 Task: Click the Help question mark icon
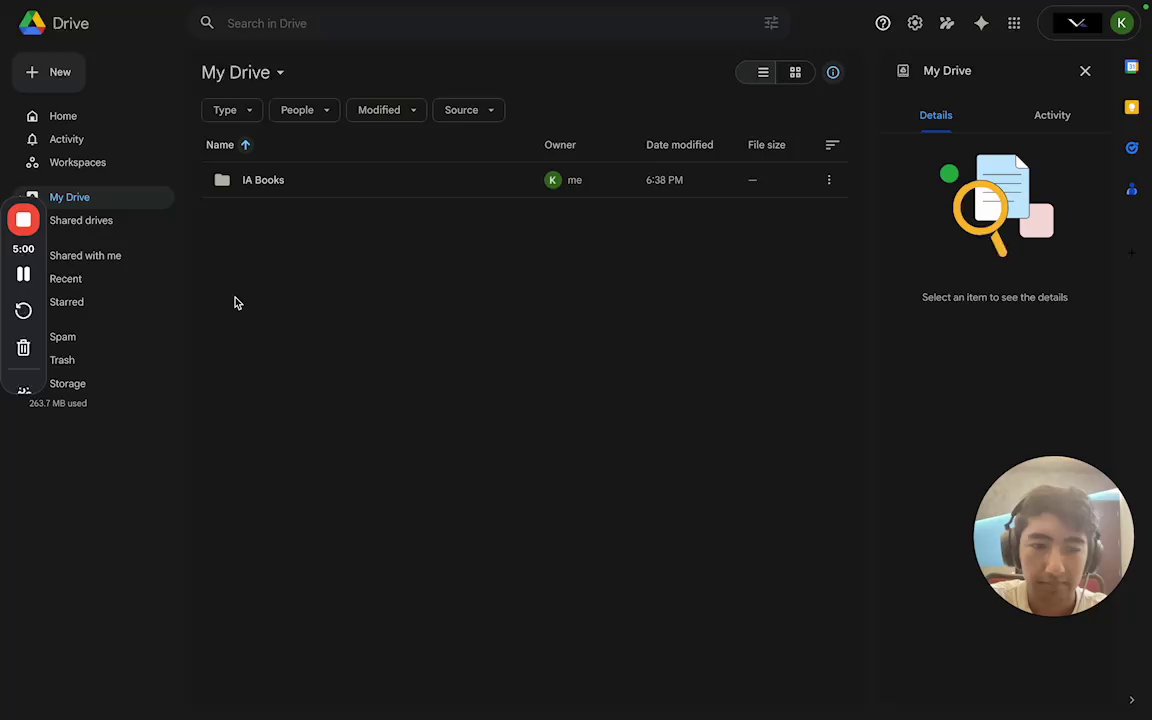[x=883, y=23]
